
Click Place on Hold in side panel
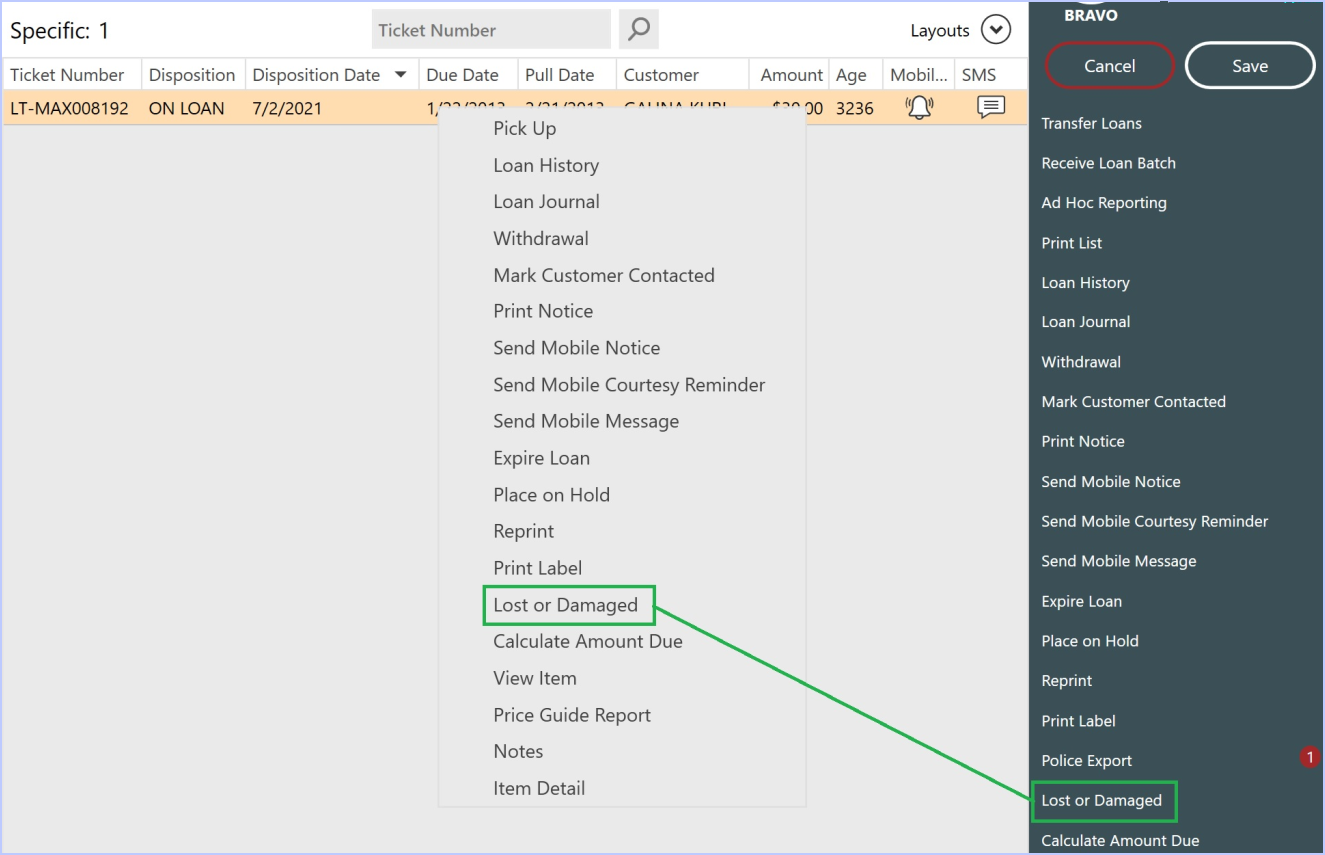pyautogui.click(x=1090, y=641)
